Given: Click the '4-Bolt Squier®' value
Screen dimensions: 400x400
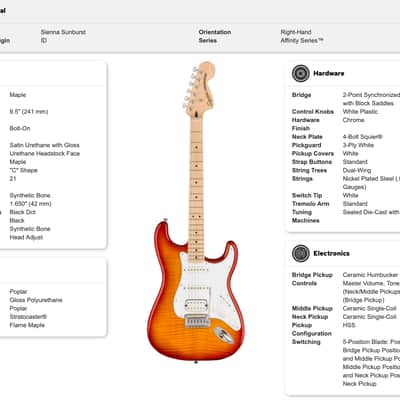Looking at the screenshot, I should (362, 137).
